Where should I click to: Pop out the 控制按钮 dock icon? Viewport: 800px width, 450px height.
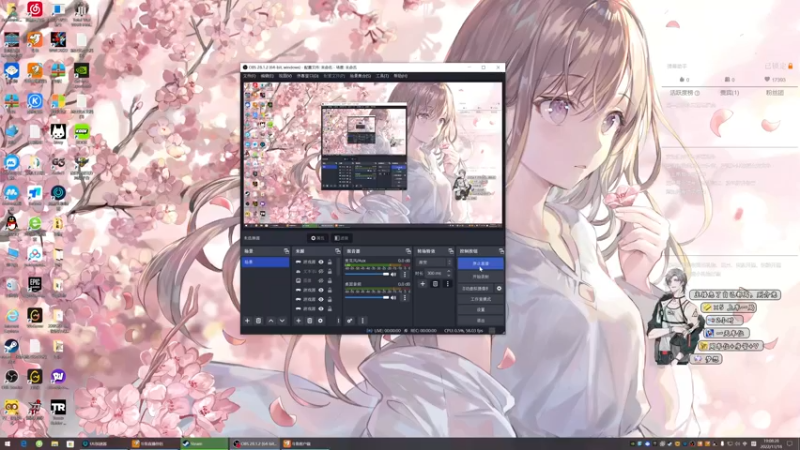(502, 251)
